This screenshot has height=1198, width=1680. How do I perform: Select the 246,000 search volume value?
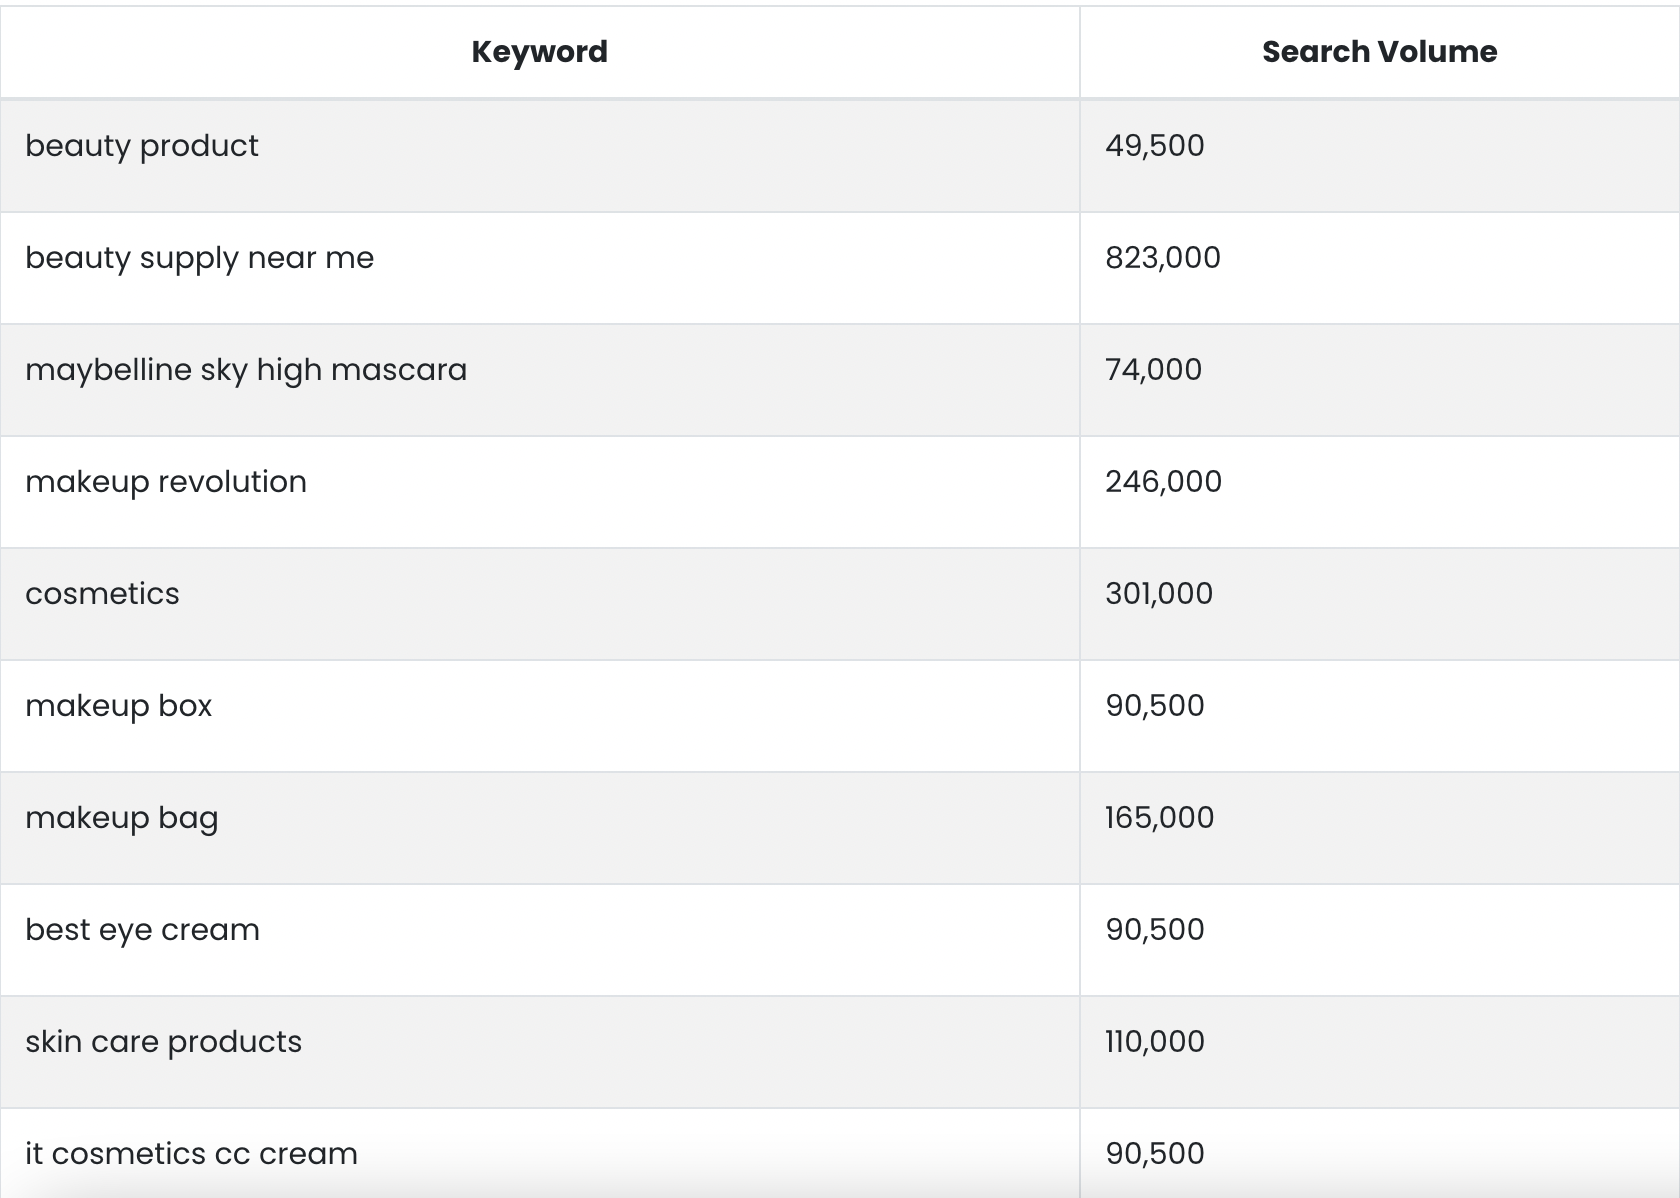click(1163, 482)
